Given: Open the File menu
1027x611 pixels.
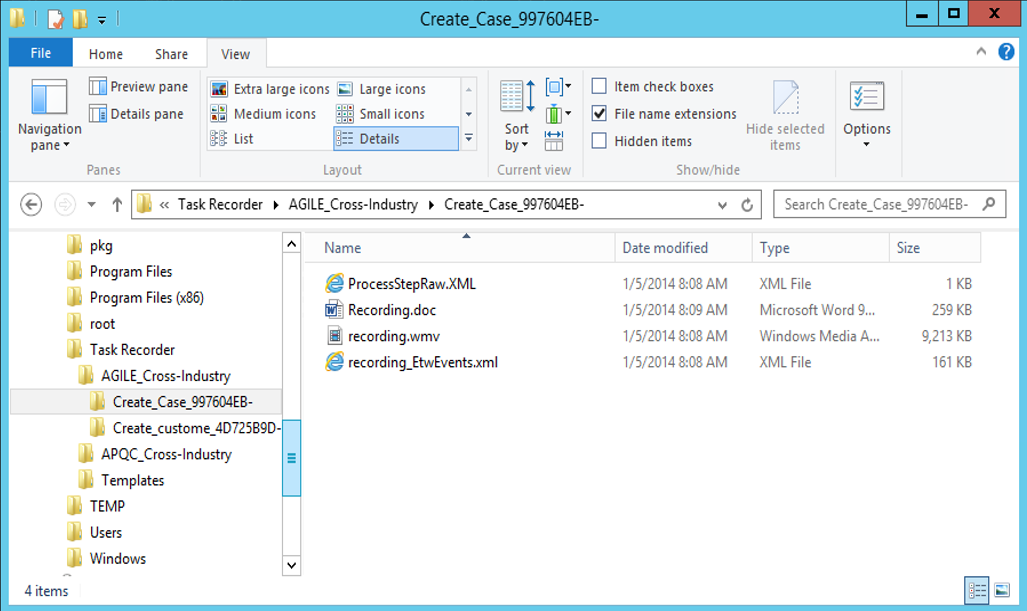Looking at the screenshot, I should [x=41, y=54].
